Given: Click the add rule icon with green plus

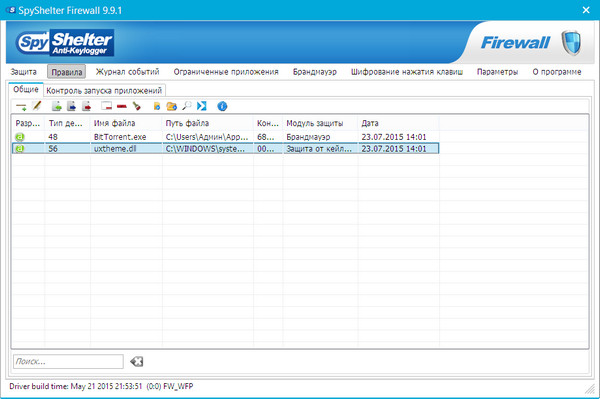Looking at the screenshot, I should 21,106.
